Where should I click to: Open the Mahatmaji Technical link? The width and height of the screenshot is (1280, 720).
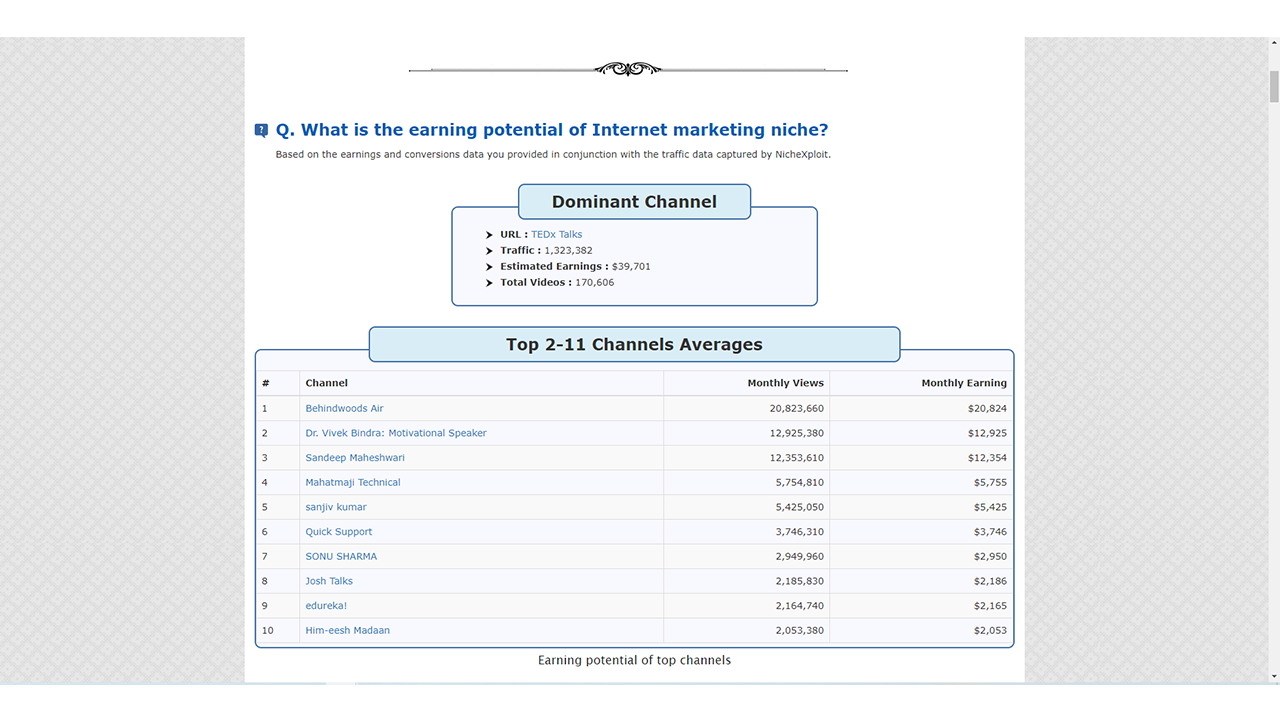353,482
